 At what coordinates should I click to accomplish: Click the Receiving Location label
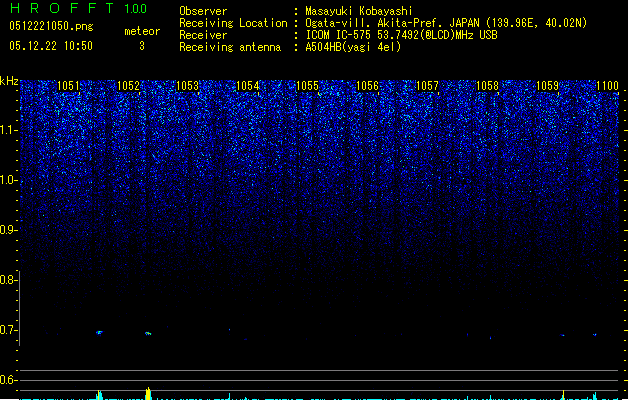click(233, 23)
